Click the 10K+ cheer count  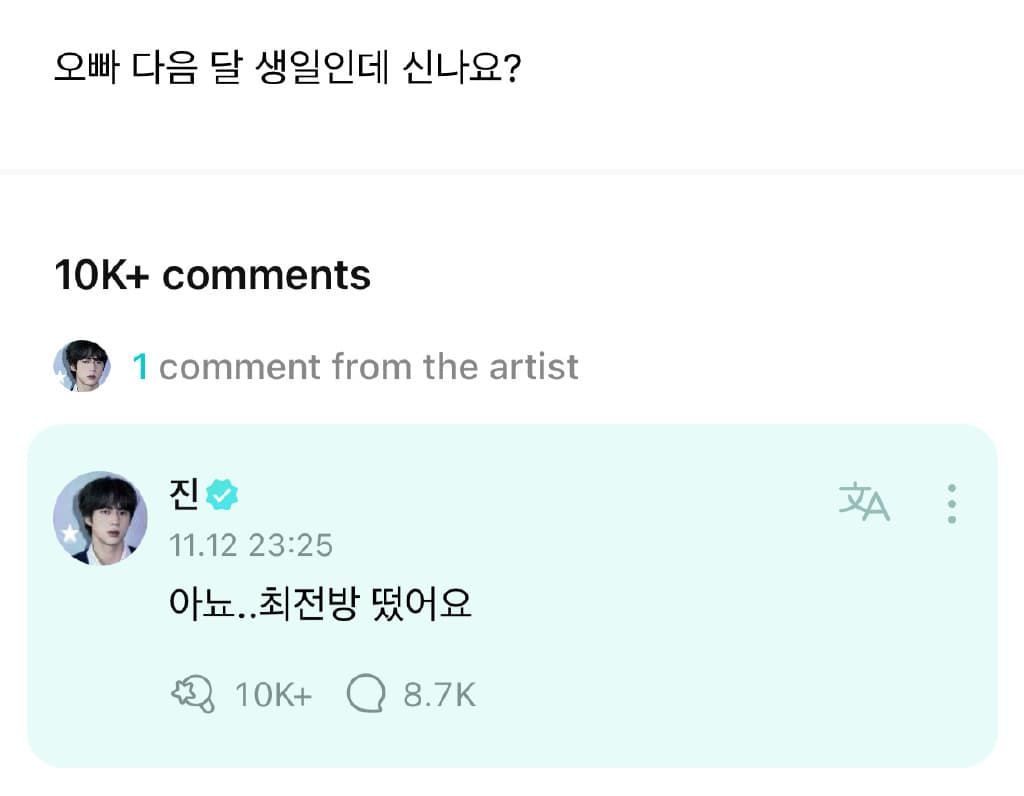[273, 694]
